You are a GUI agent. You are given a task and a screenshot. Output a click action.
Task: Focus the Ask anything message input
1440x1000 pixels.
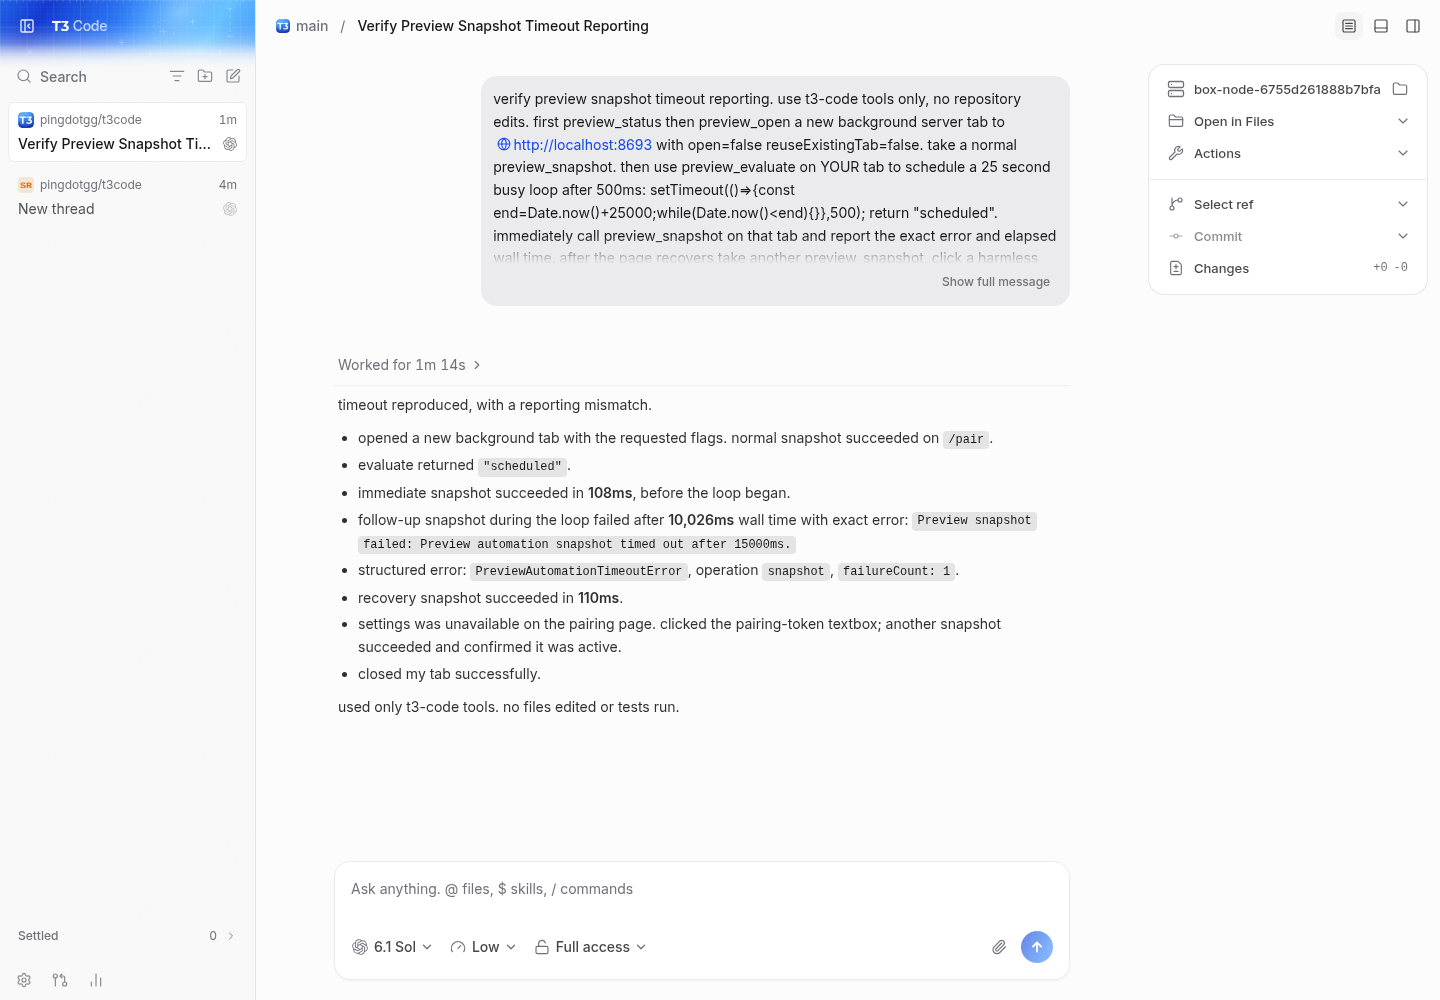[701, 889]
